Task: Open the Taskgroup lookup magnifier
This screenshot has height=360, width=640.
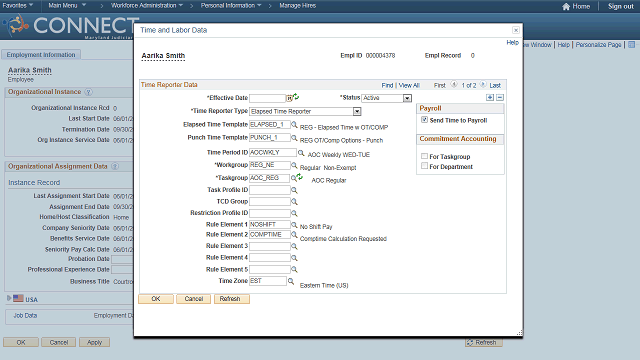Action: (x=293, y=178)
